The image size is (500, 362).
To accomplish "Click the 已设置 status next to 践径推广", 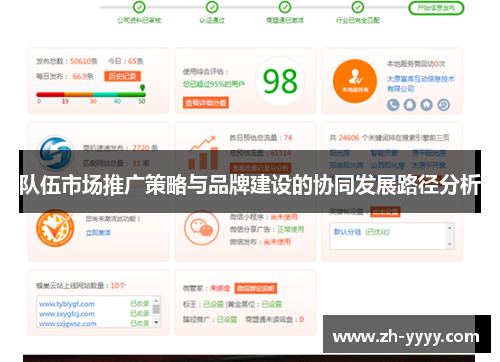I will (x=227, y=319).
